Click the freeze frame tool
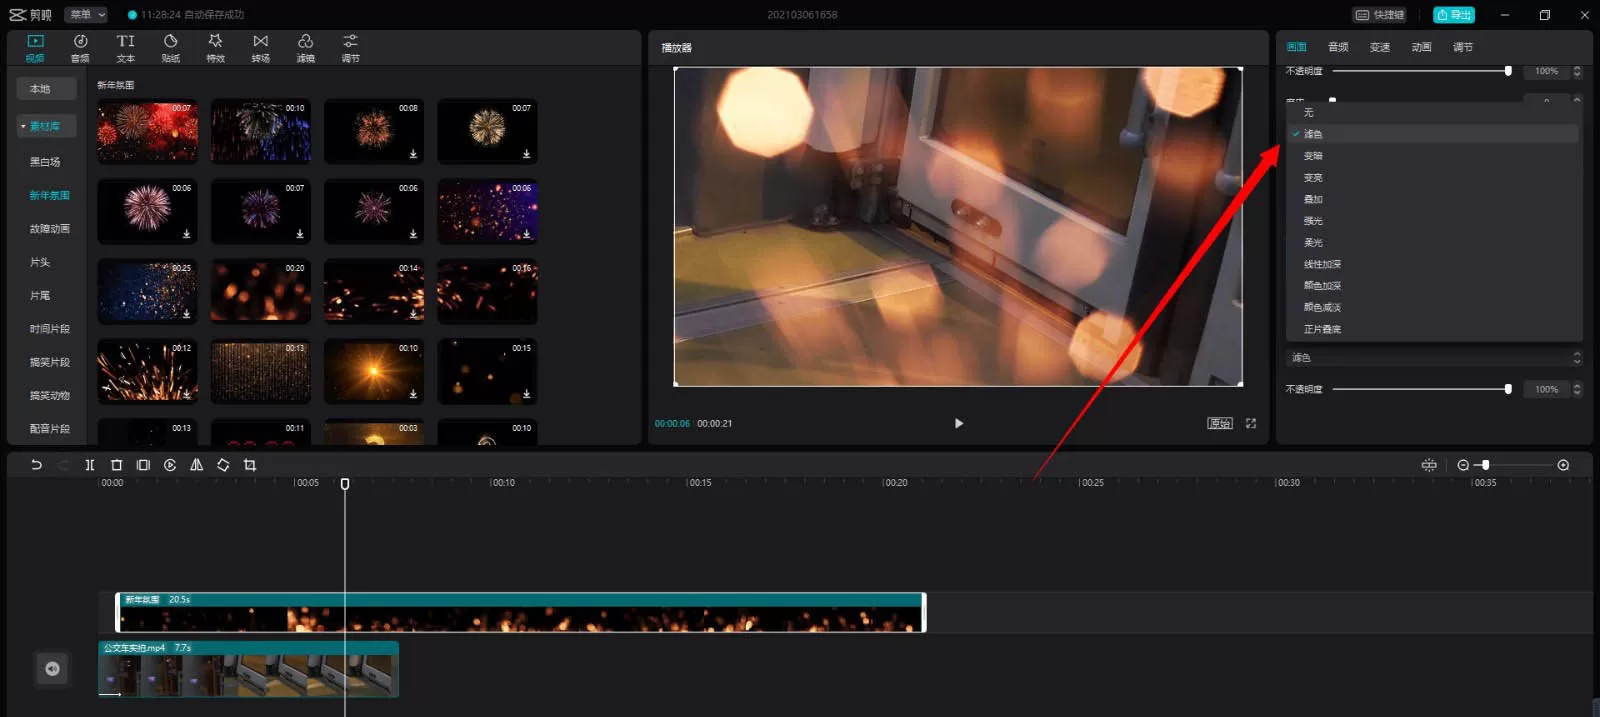1600x717 pixels. 143,465
